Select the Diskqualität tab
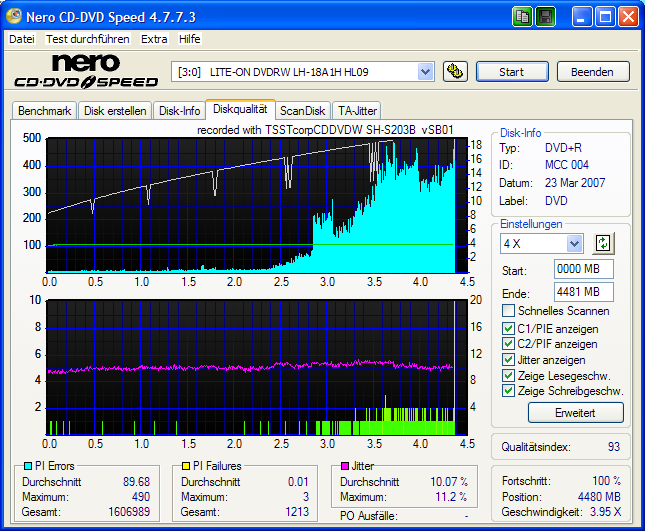 coord(240,109)
